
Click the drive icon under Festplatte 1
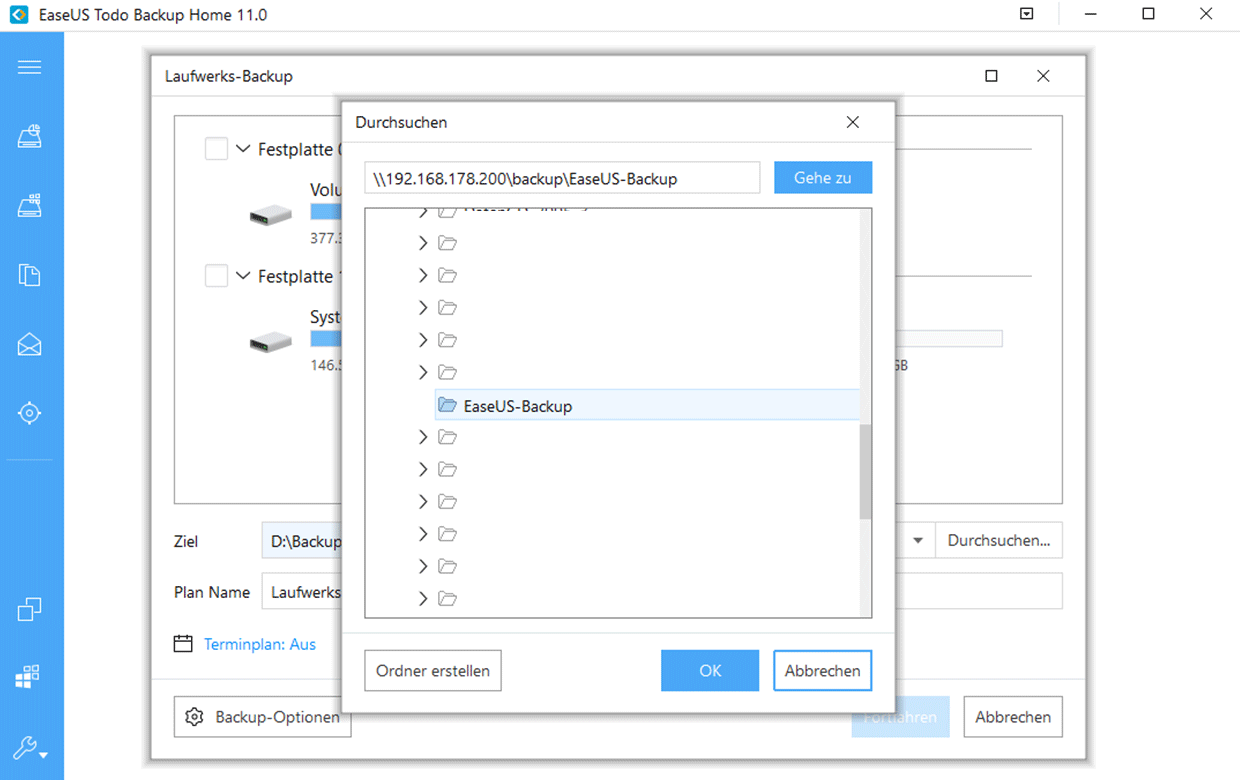click(x=271, y=342)
